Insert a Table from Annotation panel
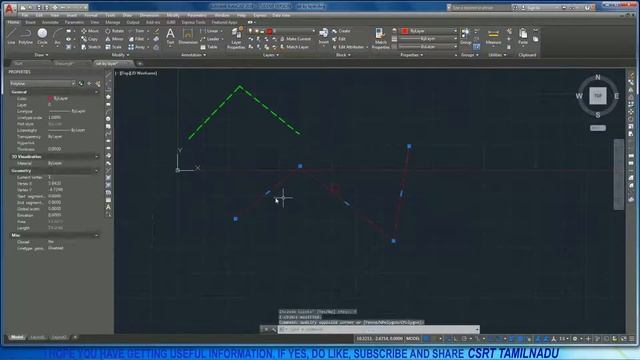Image resolution: width=640 pixels, height=360 pixels. coord(209,47)
